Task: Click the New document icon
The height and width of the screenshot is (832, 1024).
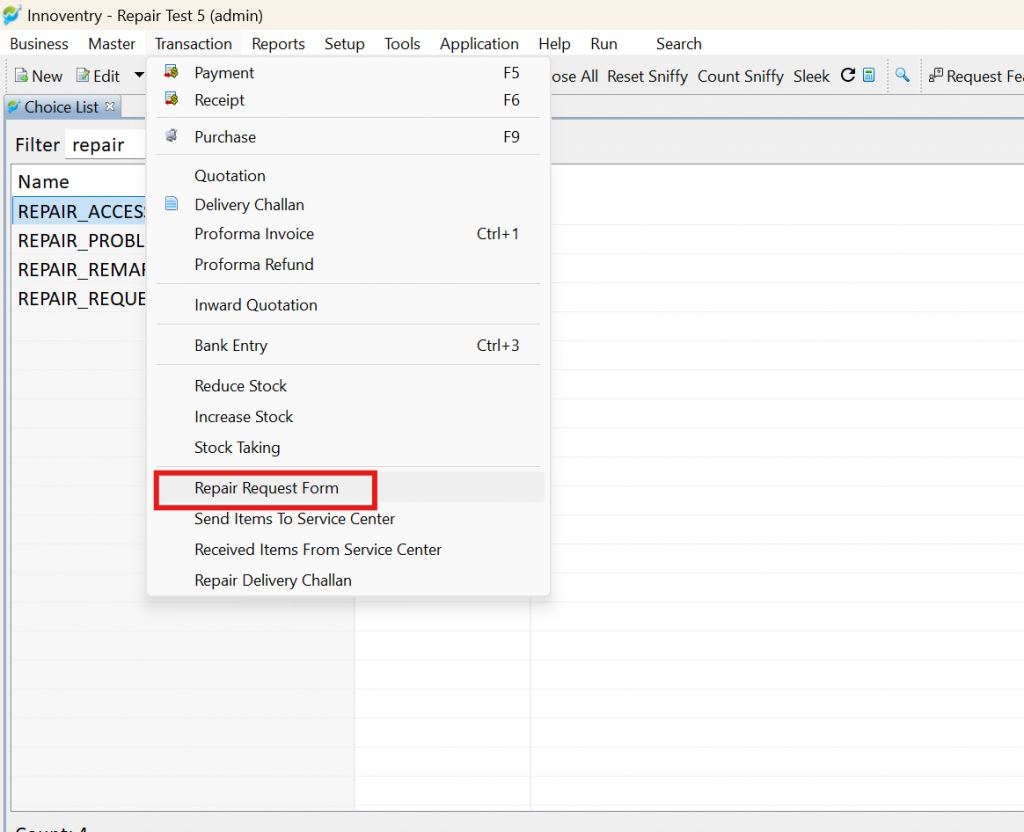Action: [x=21, y=76]
